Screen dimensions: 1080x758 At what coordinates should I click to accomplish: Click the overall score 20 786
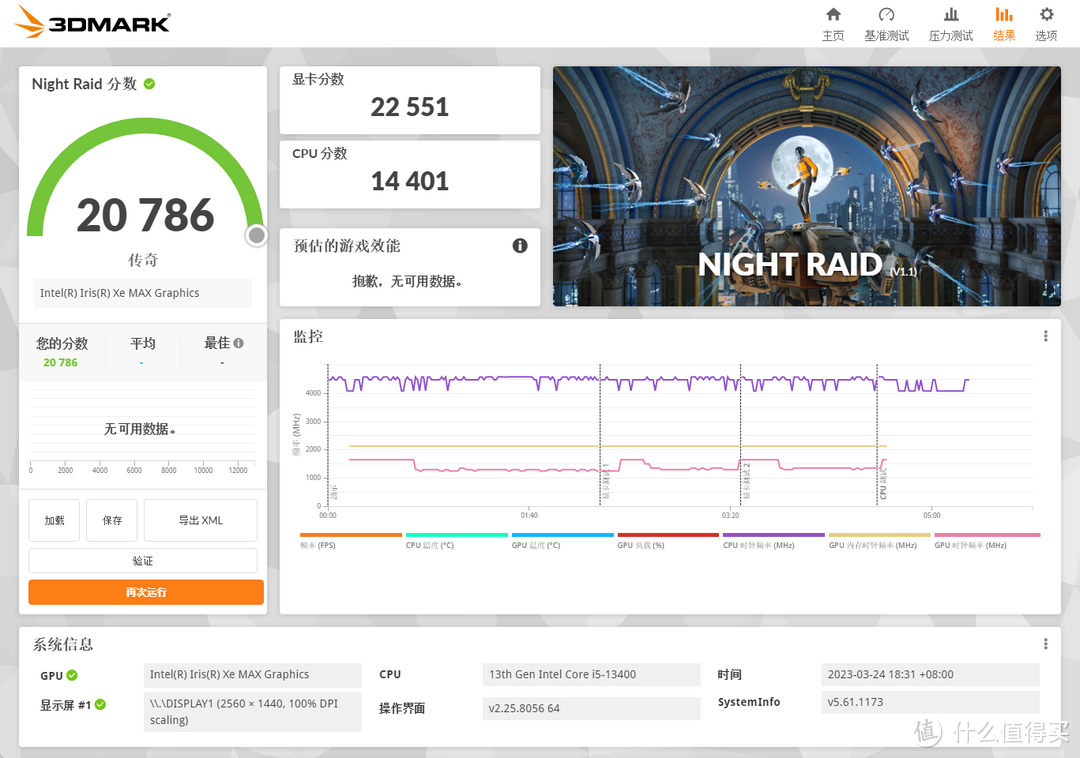(x=145, y=215)
